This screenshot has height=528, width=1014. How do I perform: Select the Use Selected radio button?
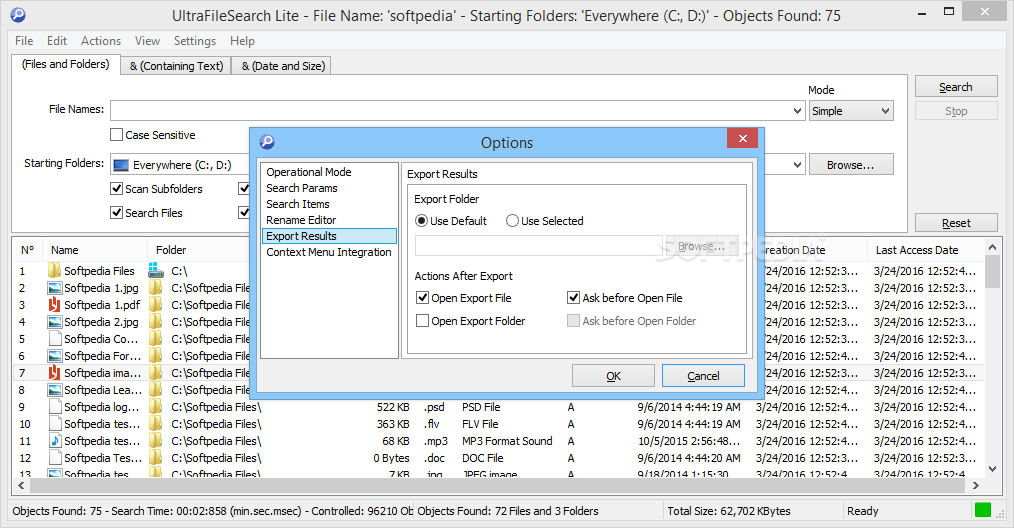tap(512, 221)
